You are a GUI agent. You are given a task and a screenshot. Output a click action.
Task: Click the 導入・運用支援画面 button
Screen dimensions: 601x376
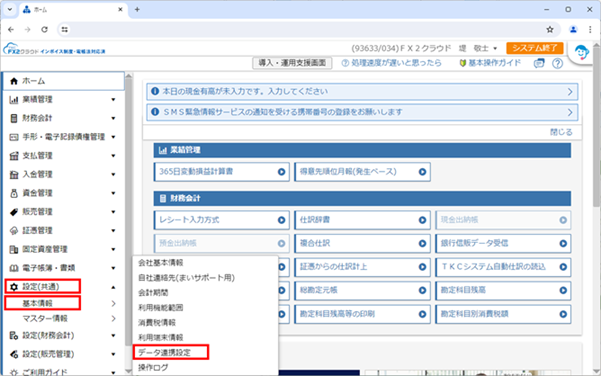click(x=292, y=63)
